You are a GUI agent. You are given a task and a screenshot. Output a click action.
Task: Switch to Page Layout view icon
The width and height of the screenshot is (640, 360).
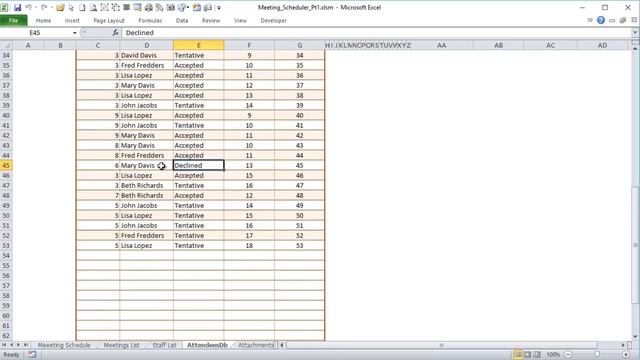point(527,355)
